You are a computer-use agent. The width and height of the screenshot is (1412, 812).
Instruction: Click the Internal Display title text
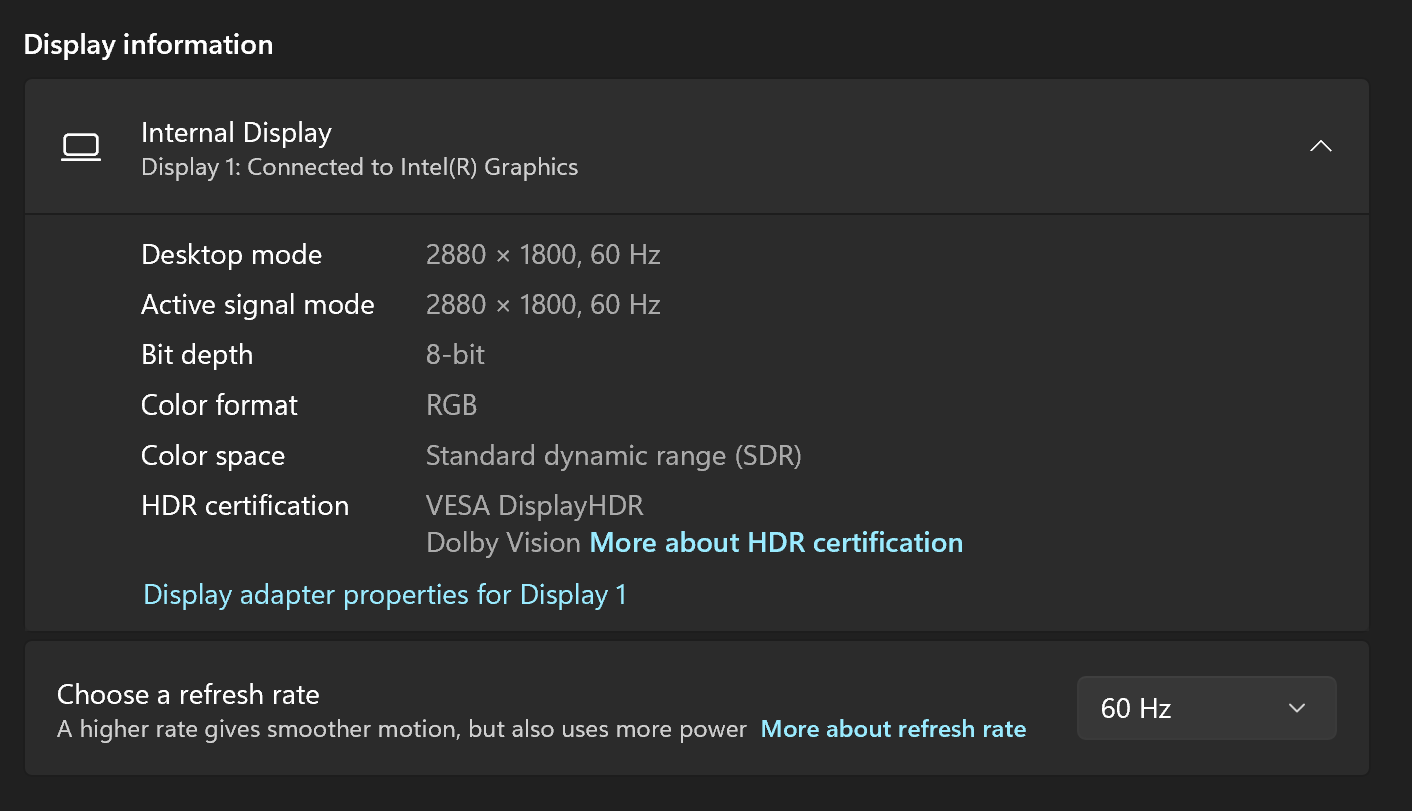point(236,133)
